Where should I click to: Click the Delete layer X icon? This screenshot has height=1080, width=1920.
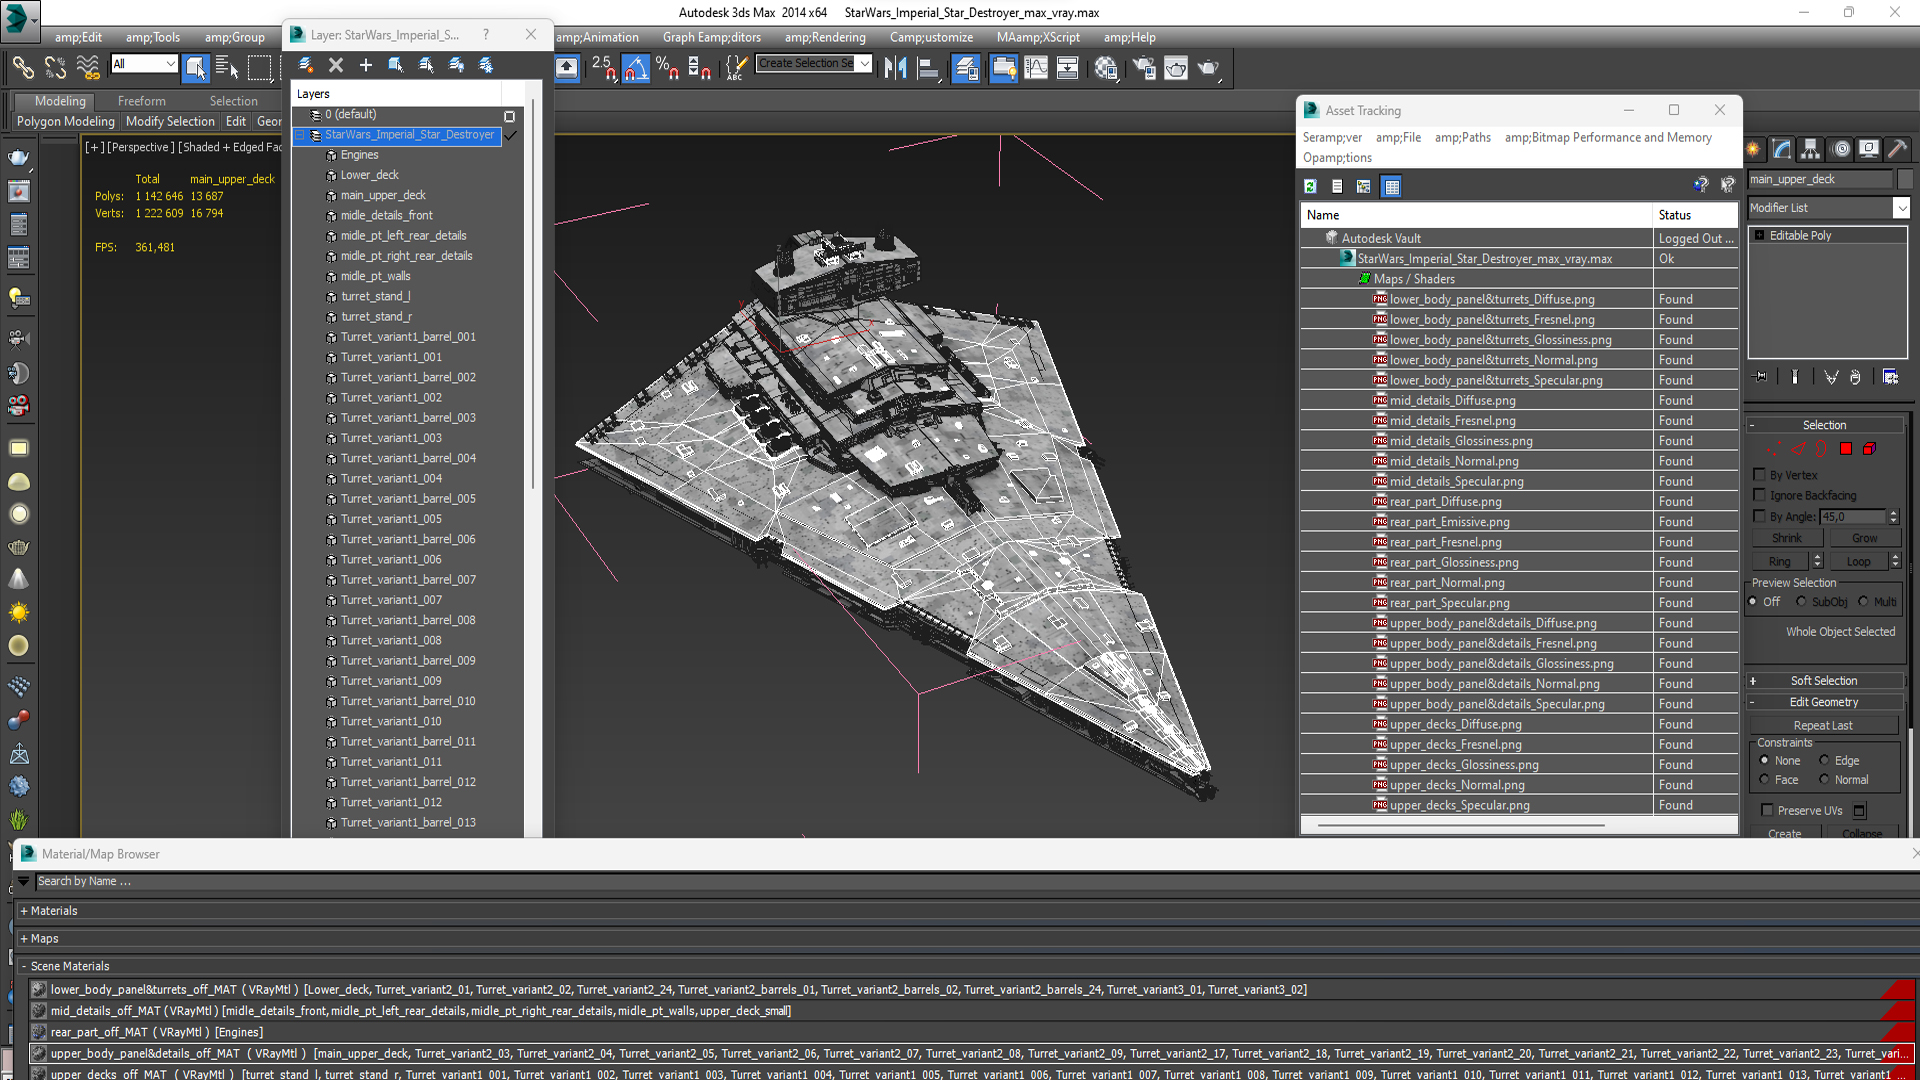click(336, 65)
